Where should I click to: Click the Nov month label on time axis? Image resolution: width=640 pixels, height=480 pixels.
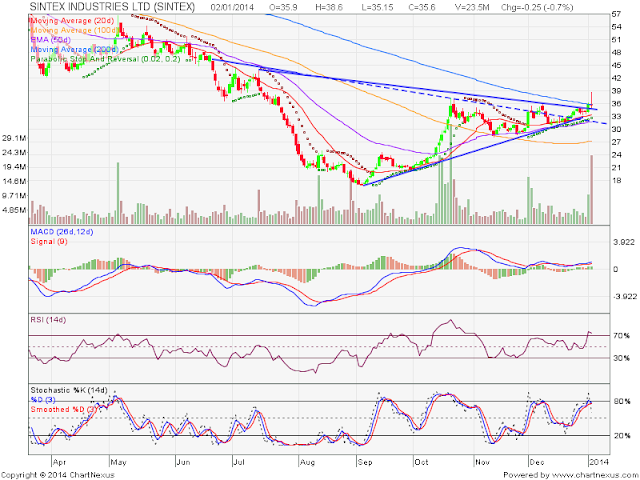[483, 462]
